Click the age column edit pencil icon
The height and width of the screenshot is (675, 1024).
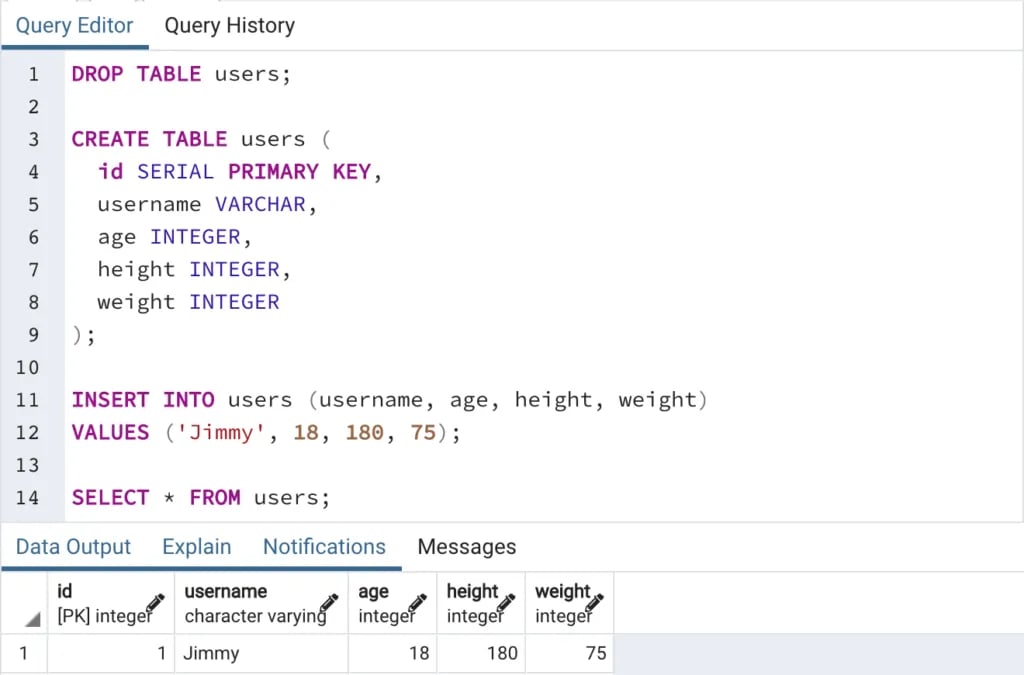(417, 602)
